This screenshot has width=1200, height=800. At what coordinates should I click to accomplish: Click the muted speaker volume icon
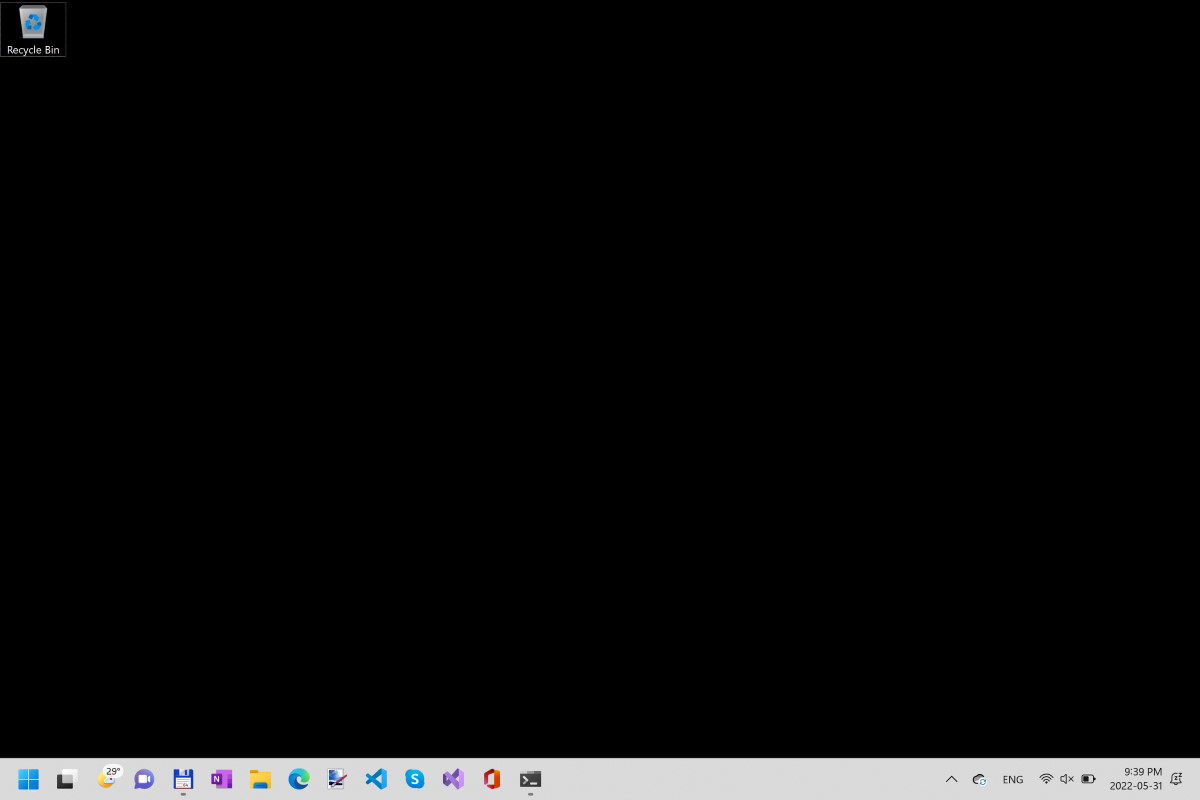tap(1067, 779)
